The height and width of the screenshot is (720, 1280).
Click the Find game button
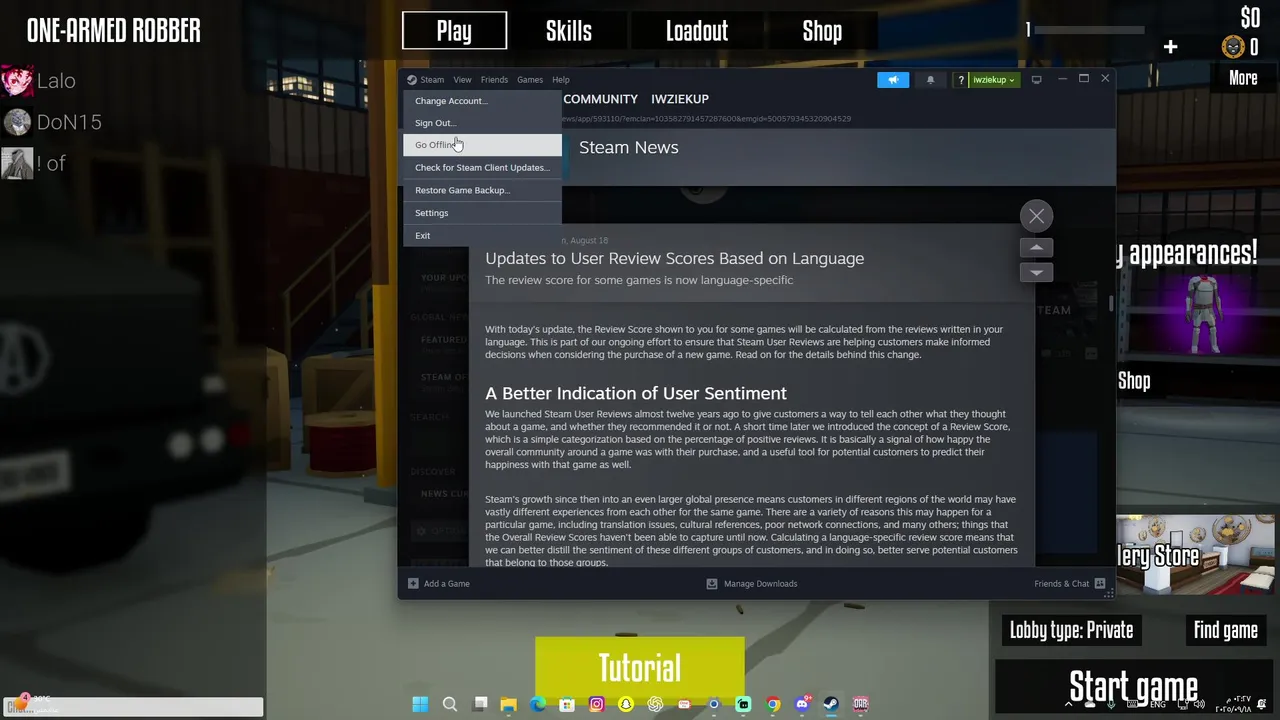point(1225,630)
